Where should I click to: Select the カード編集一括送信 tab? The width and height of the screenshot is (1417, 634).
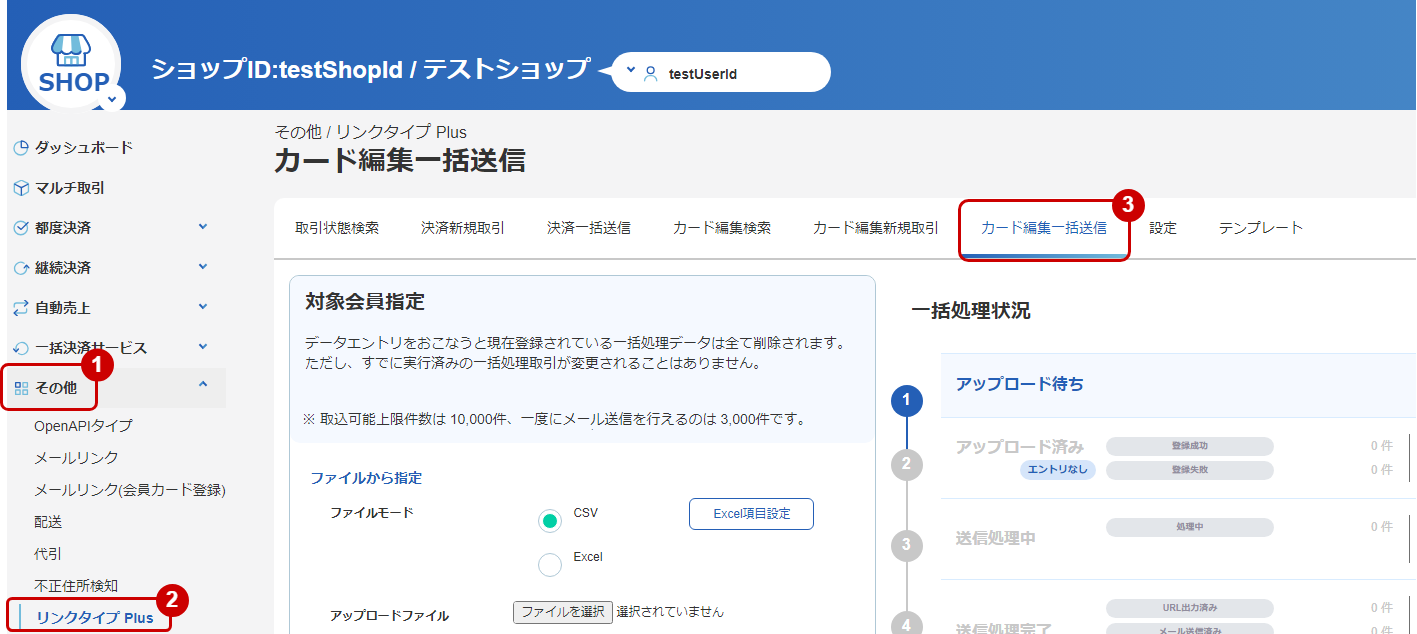click(x=1044, y=228)
